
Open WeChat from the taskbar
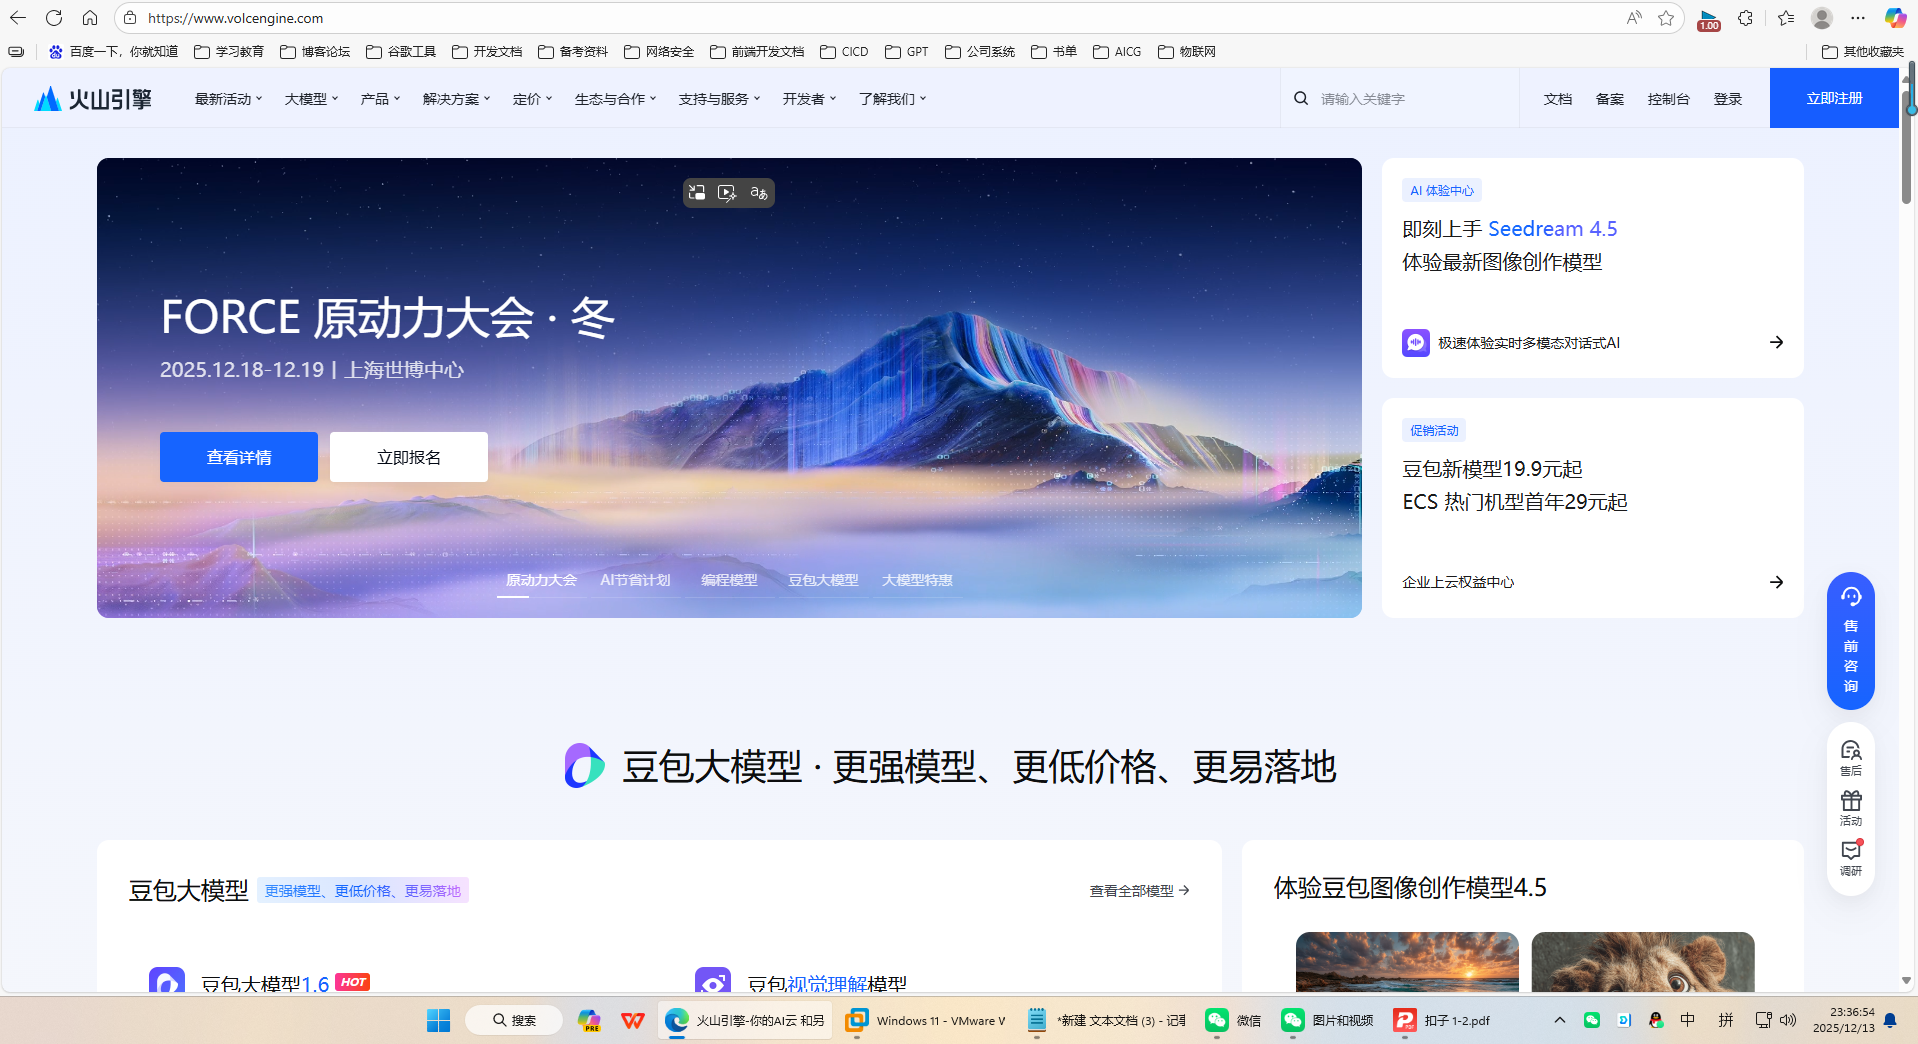(1216, 1020)
